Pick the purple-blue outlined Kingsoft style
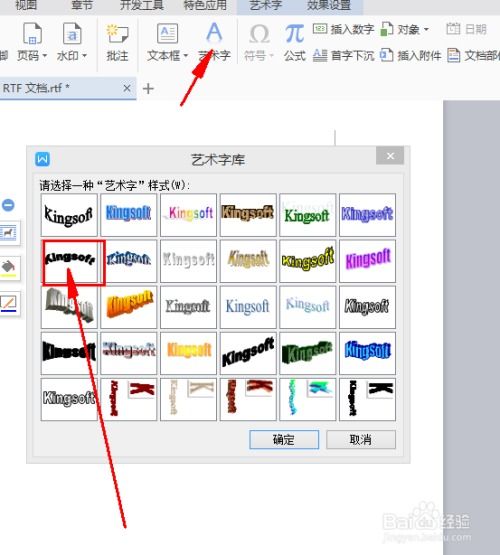This screenshot has width=500, height=555. [x=367, y=215]
